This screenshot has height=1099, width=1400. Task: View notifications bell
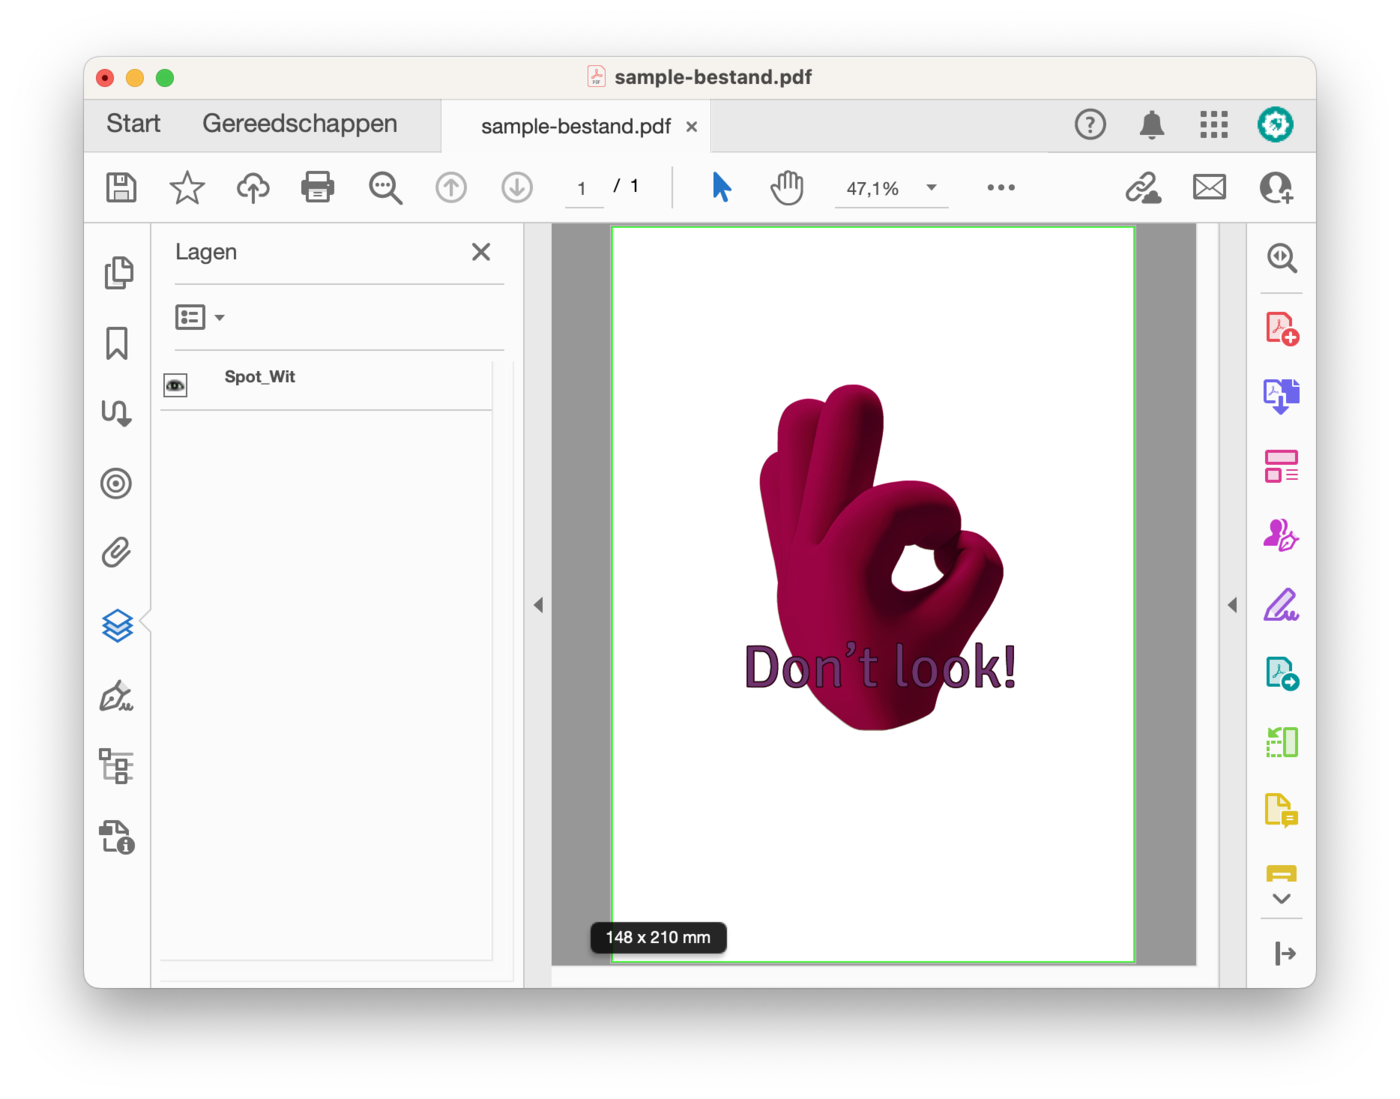(1152, 125)
